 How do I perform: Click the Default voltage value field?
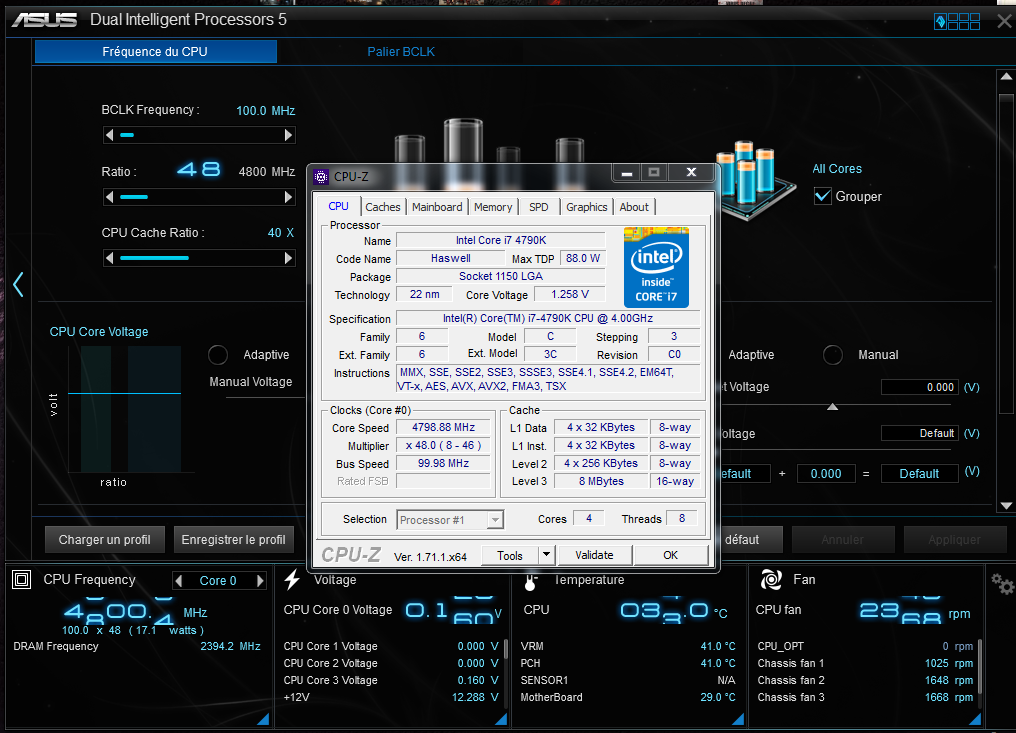point(919,433)
